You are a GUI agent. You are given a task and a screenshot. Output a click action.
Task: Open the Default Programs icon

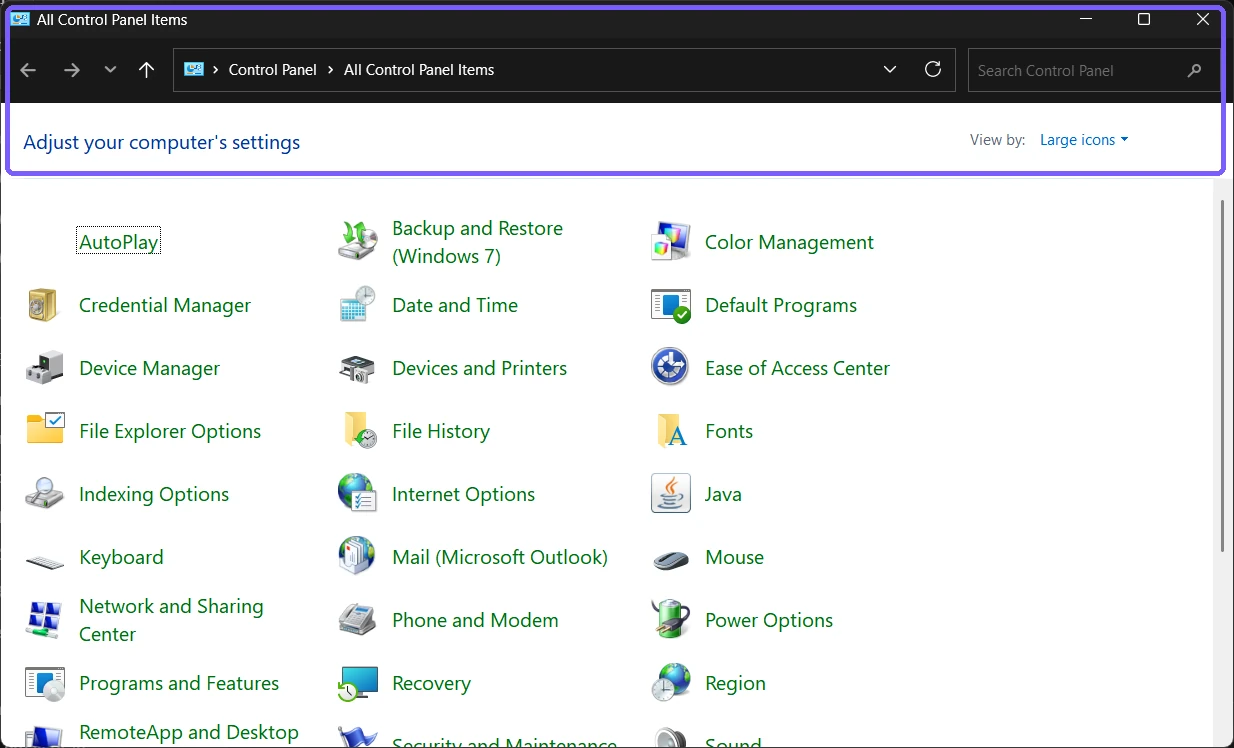pos(670,305)
